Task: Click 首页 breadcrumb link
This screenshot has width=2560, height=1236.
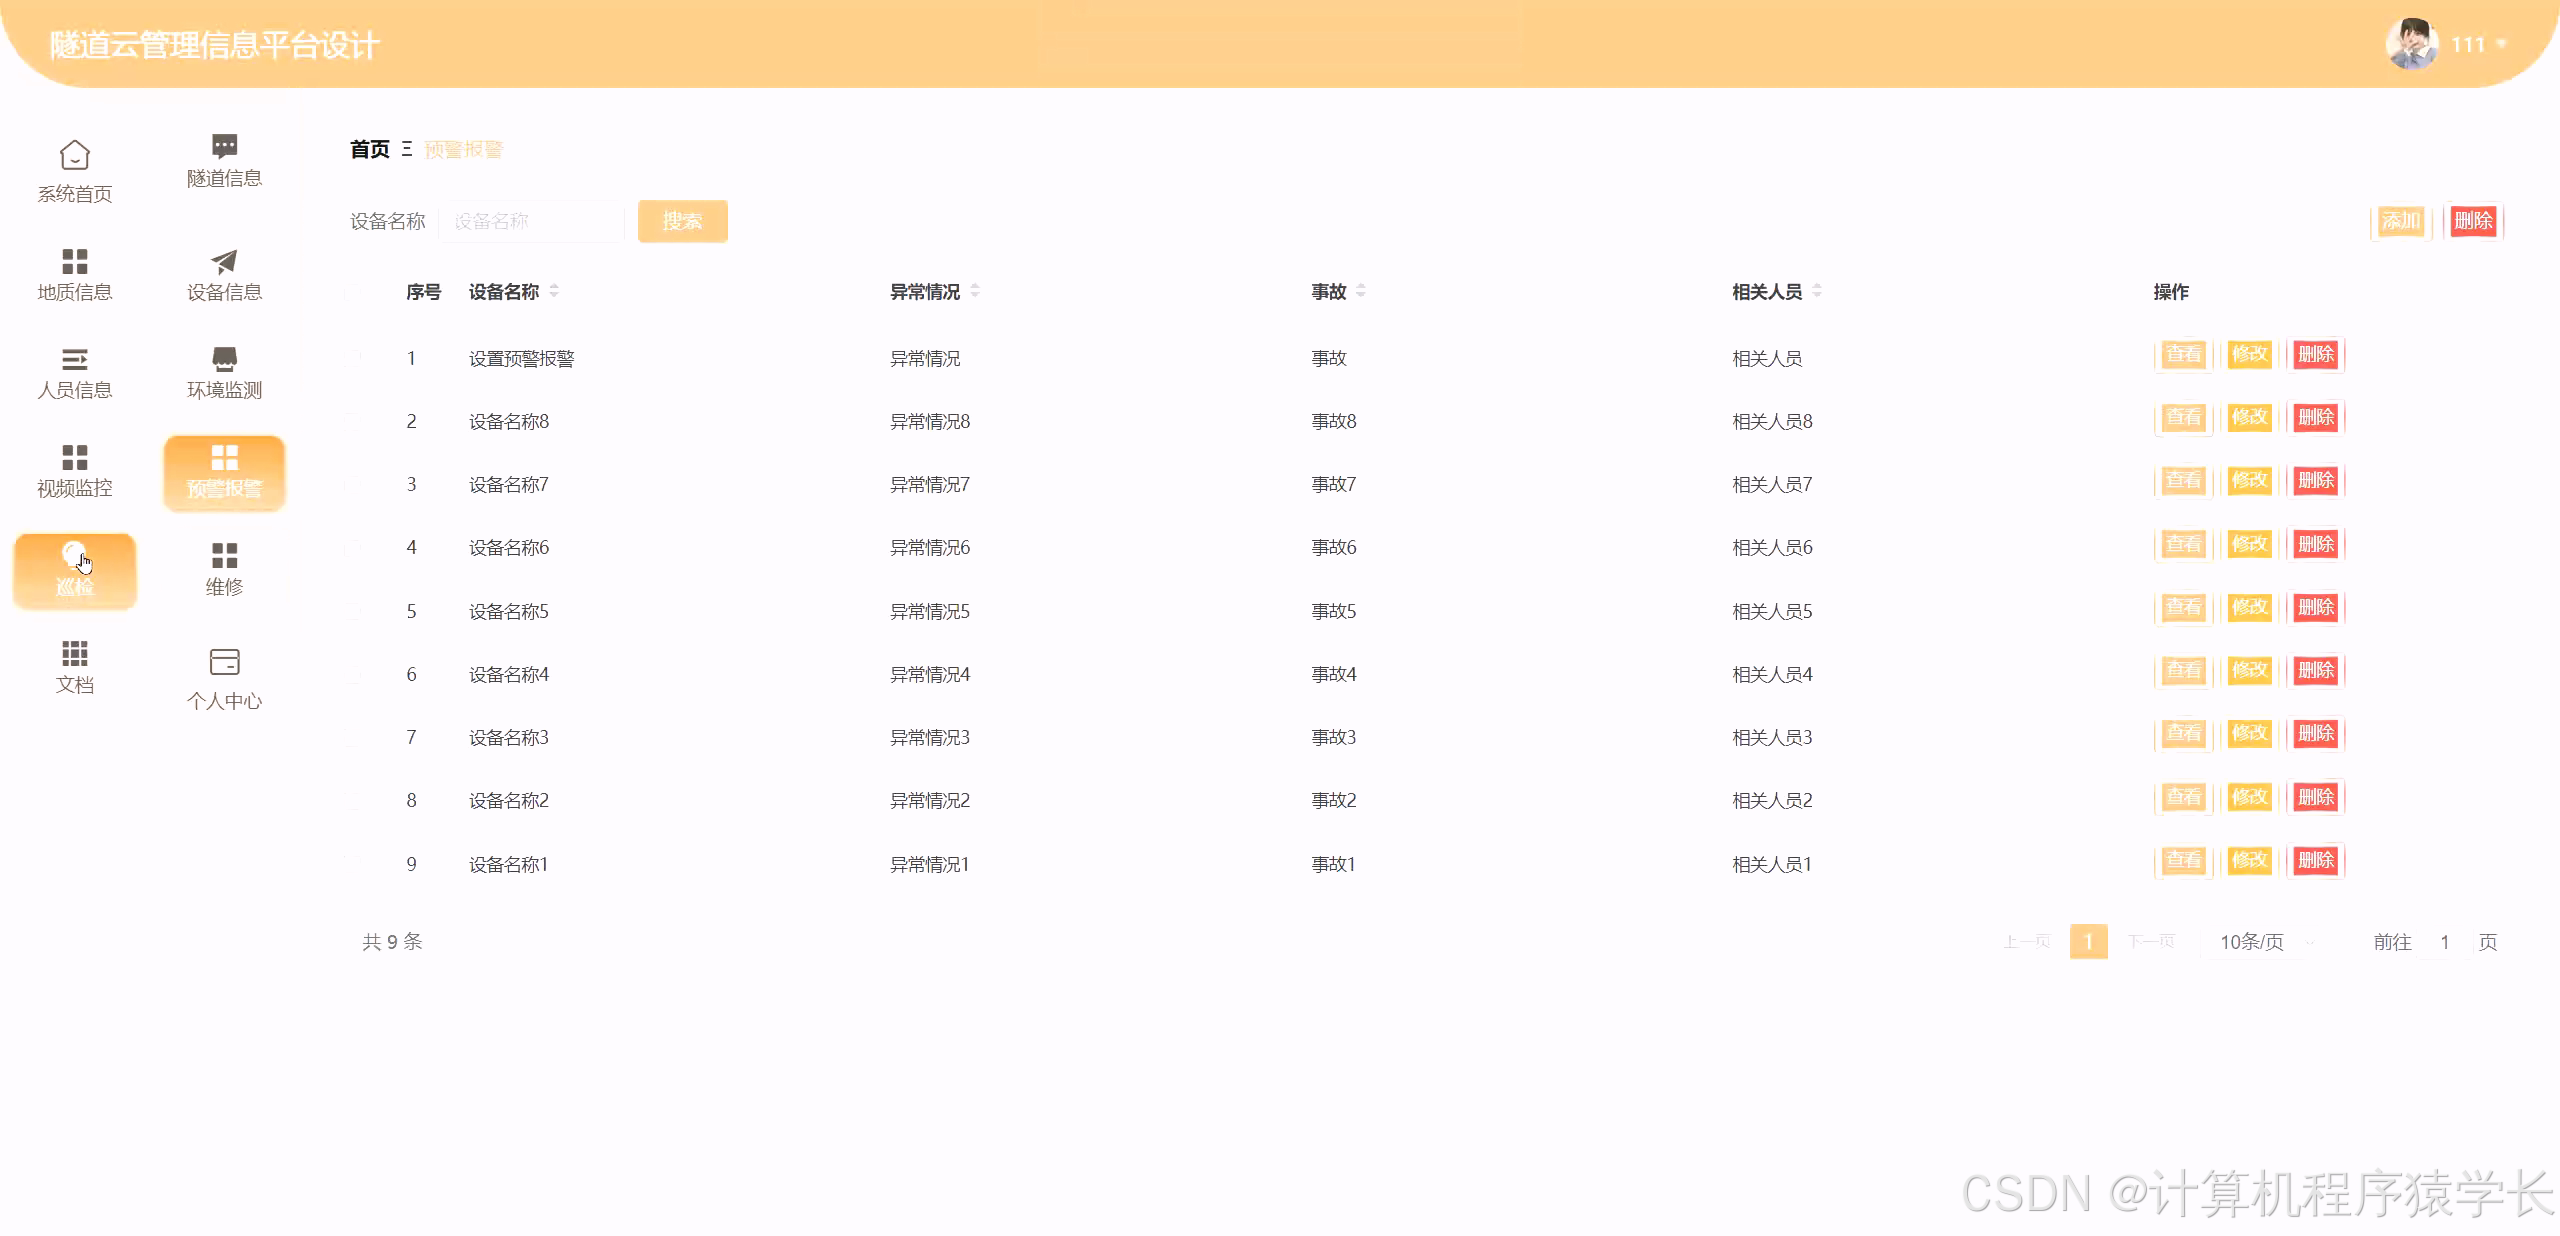Action: pos(370,149)
